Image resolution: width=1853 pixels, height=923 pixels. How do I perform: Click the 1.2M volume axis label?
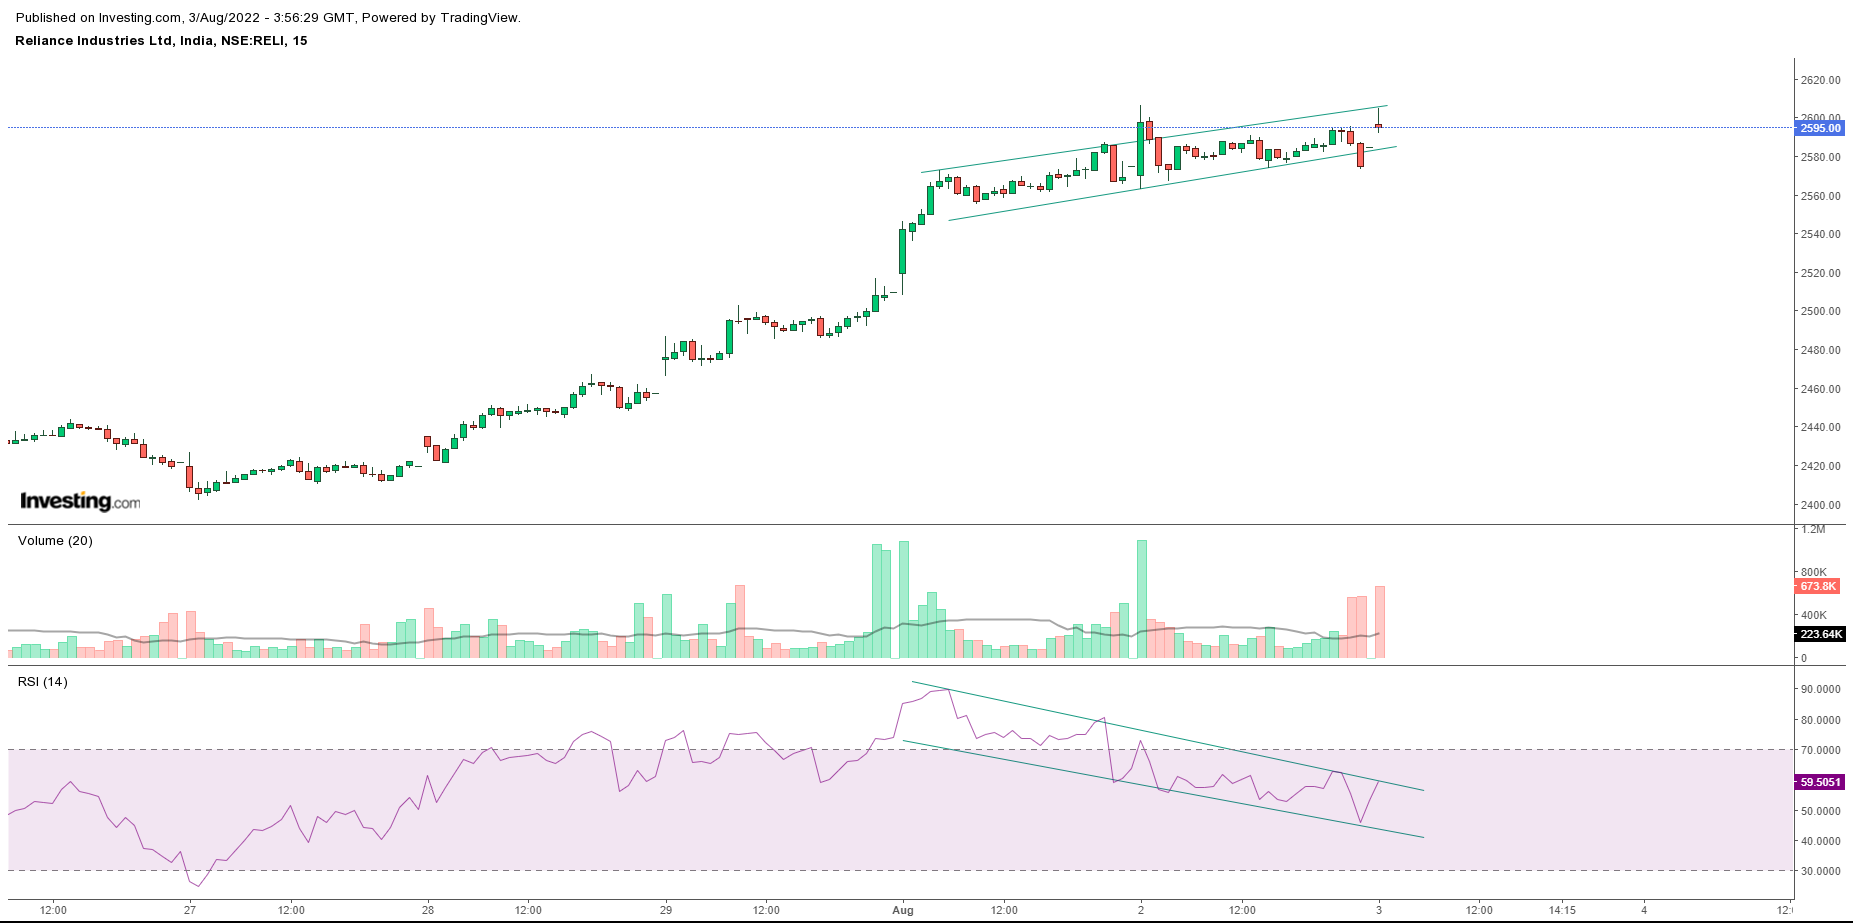1813,530
